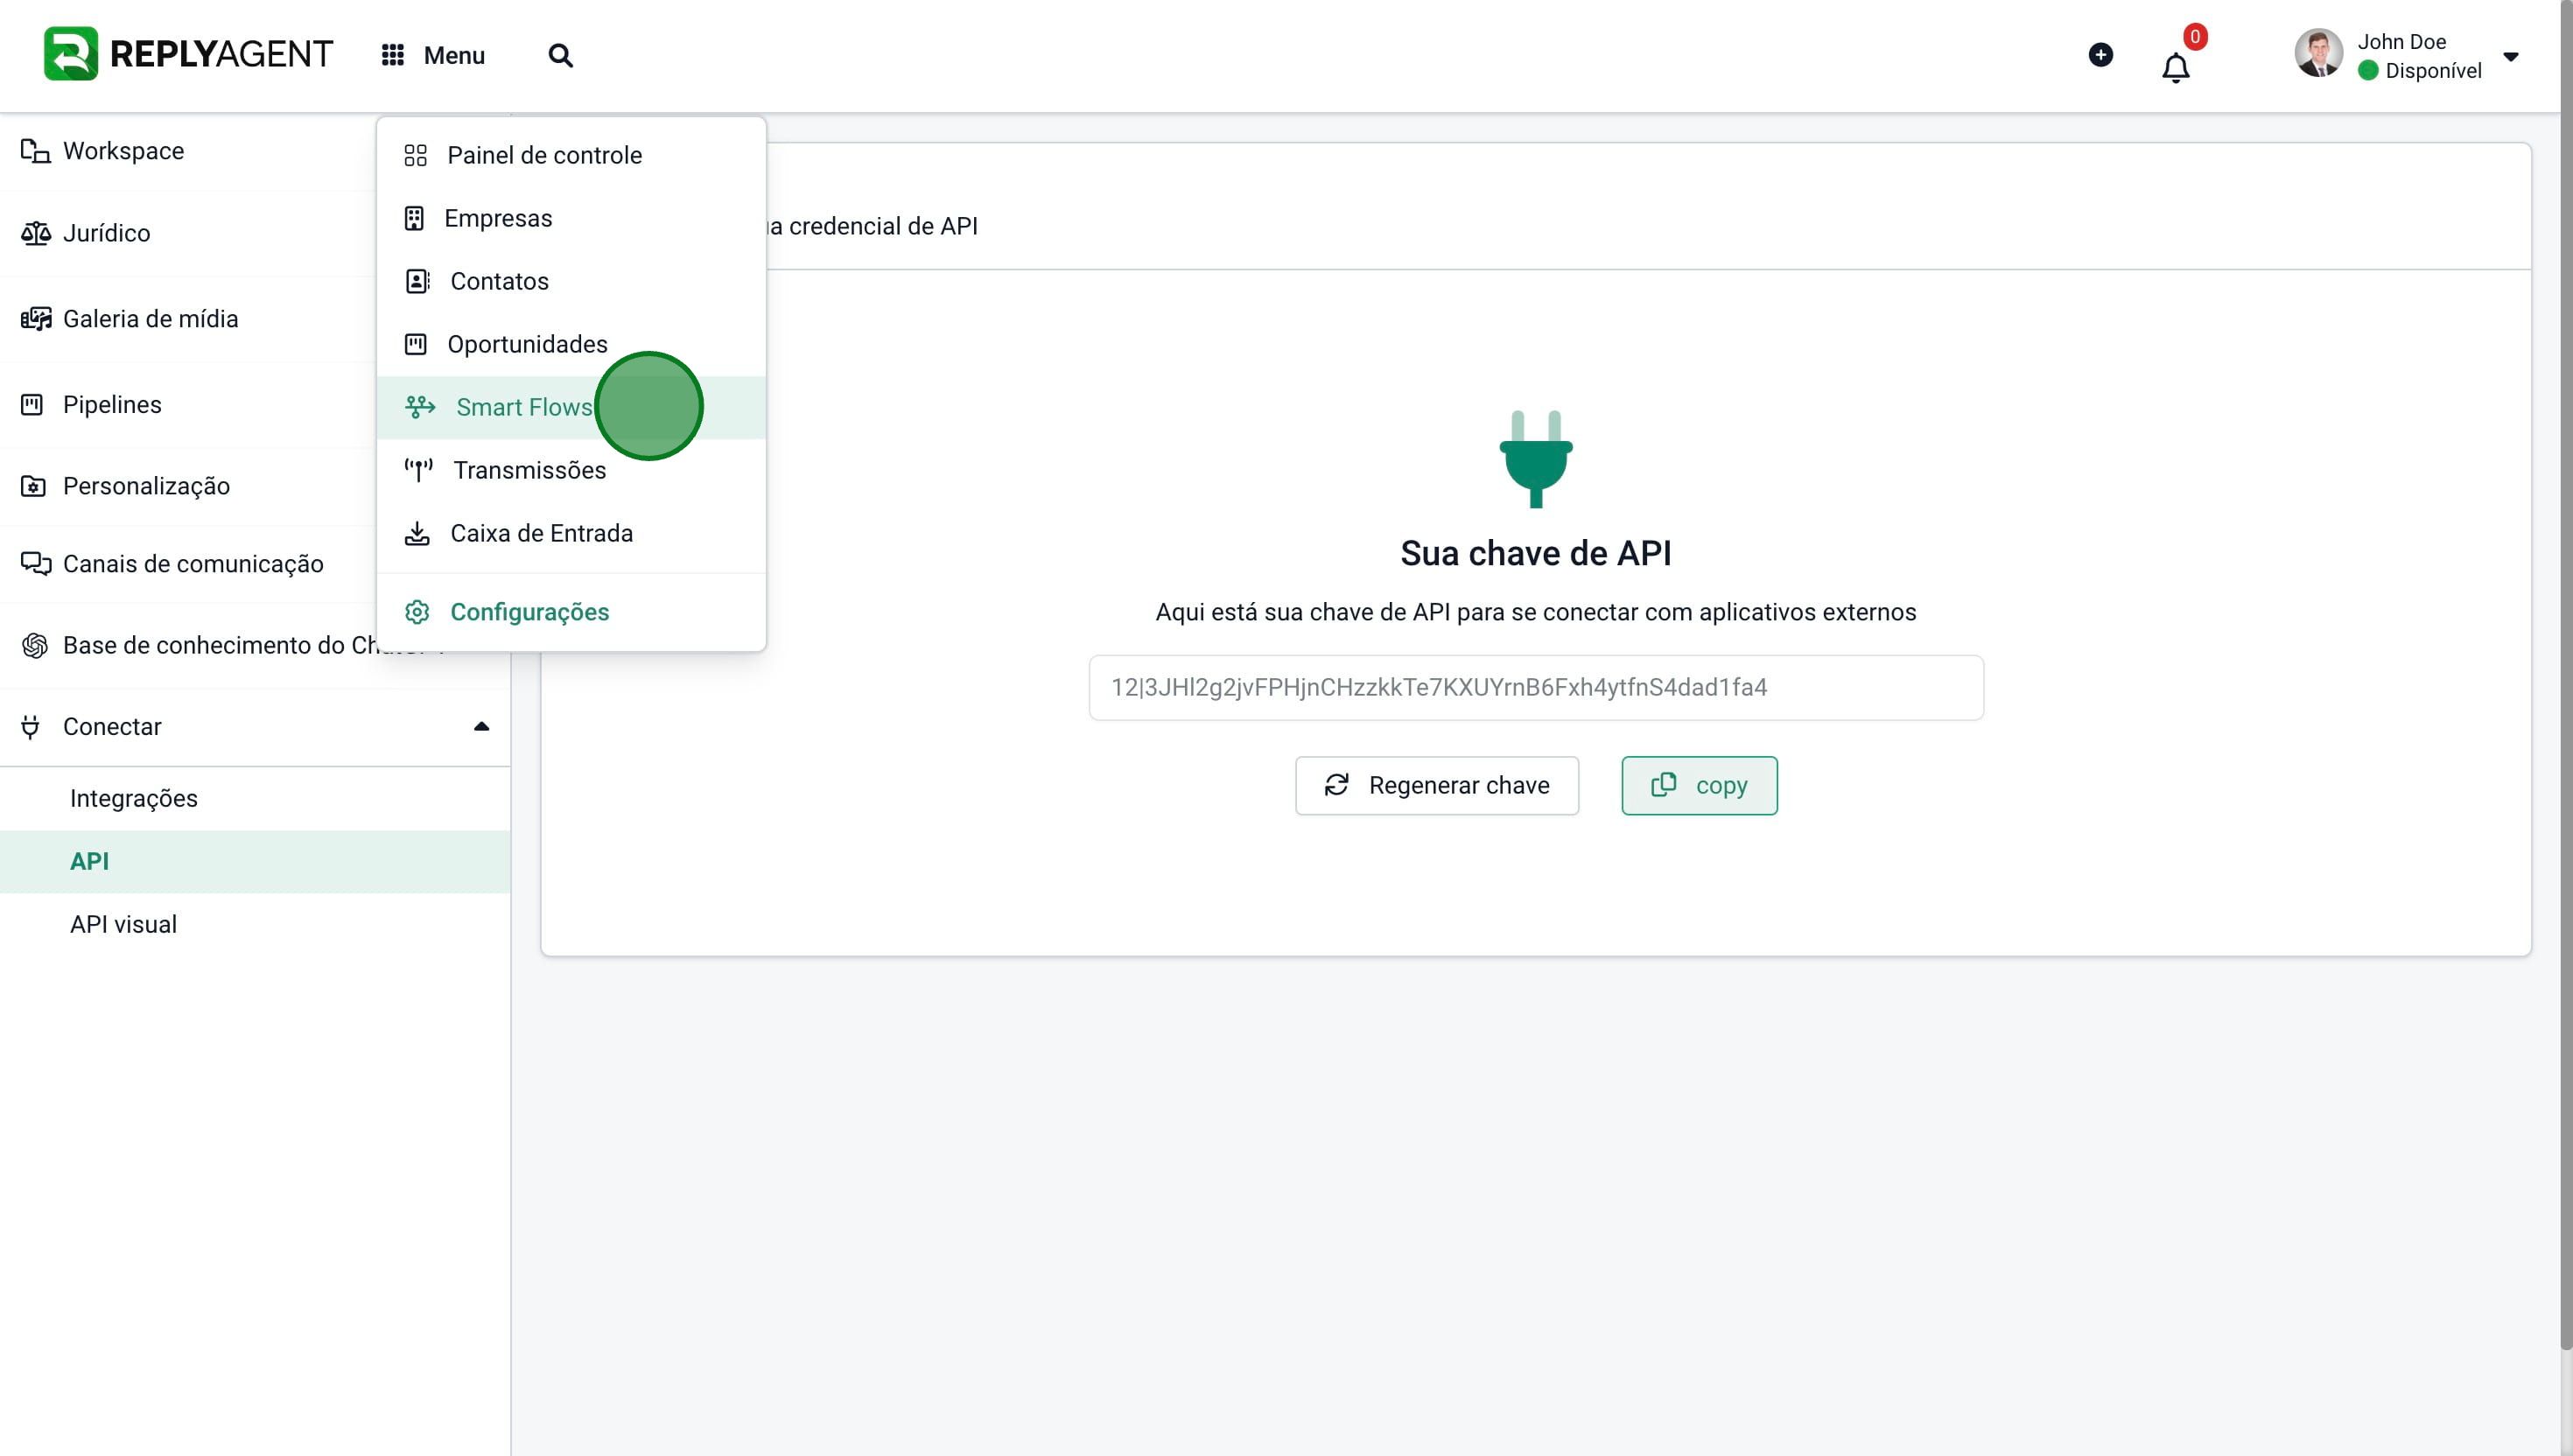The width and height of the screenshot is (2573, 1456).
Task: Expand the user profile dropdown arrow
Action: tap(2511, 57)
